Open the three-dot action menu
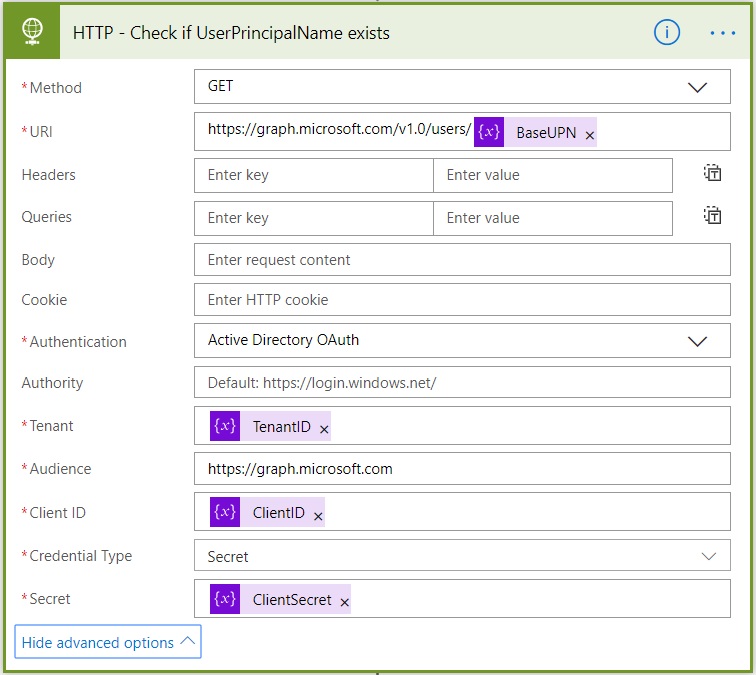This screenshot has width=756, height=675. pyautogui.click(x=722, y=33)
